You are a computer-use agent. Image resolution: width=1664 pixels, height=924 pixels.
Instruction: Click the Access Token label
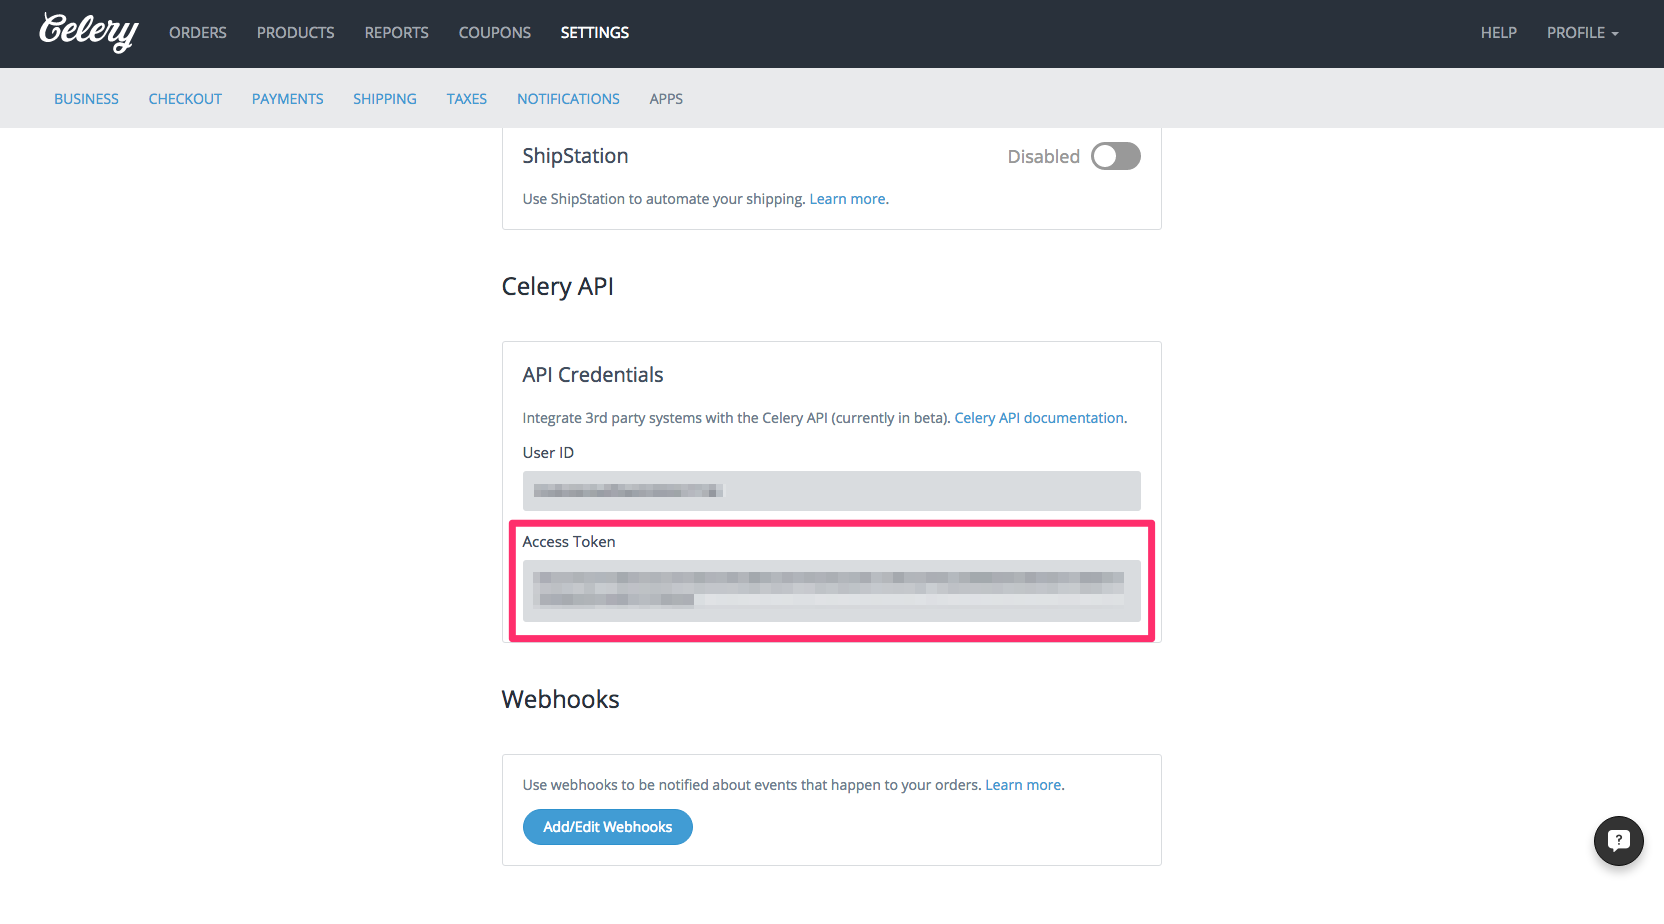[569, 542]
